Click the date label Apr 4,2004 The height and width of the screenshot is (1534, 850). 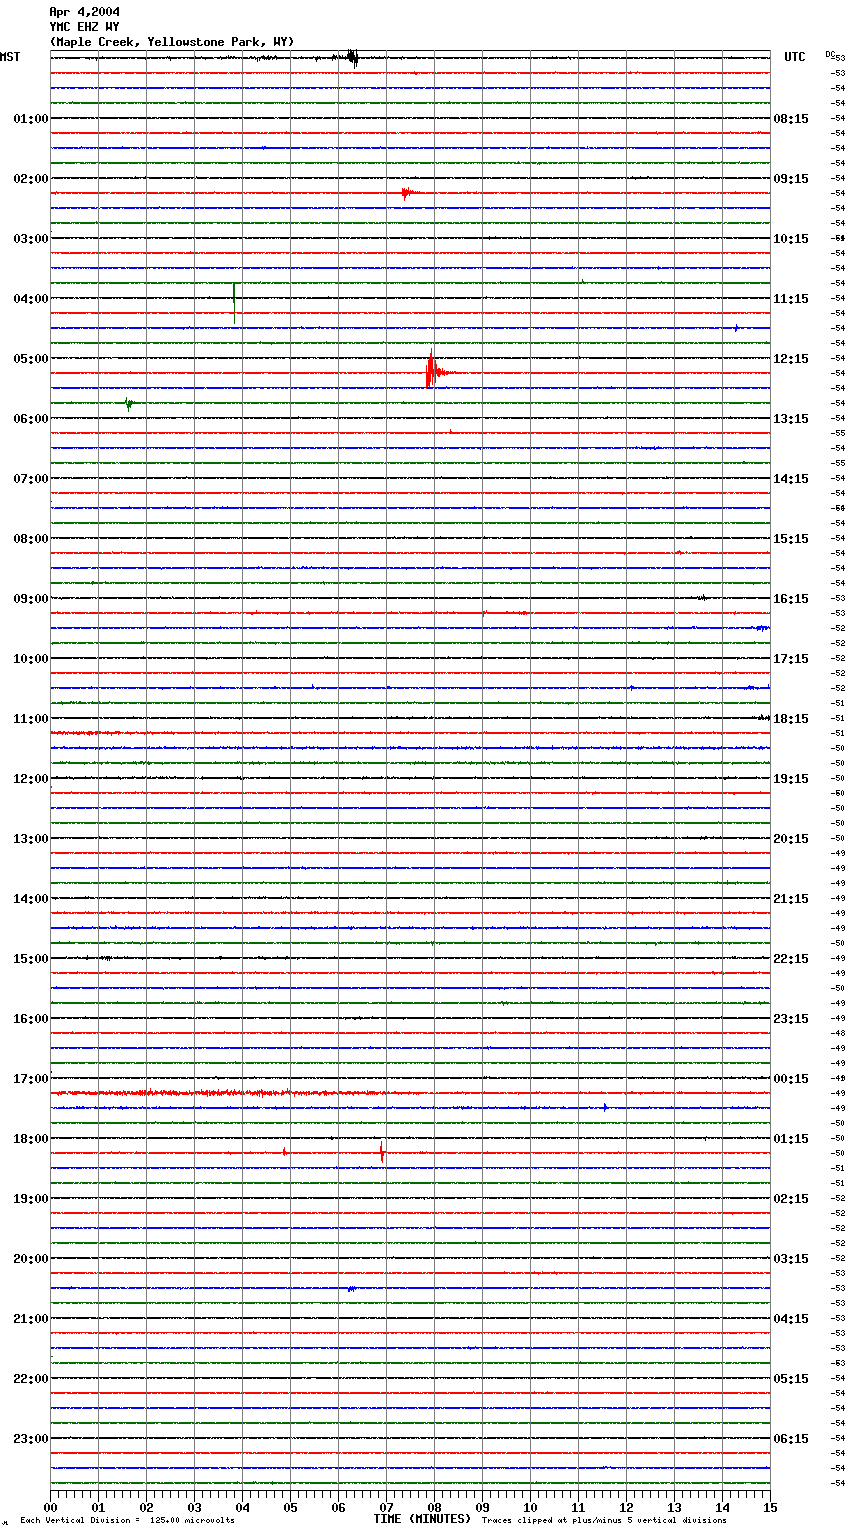click(84, 12)
